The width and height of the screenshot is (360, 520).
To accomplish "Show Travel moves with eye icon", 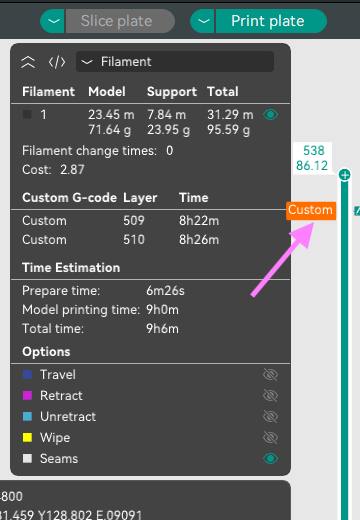I will 270,375.
